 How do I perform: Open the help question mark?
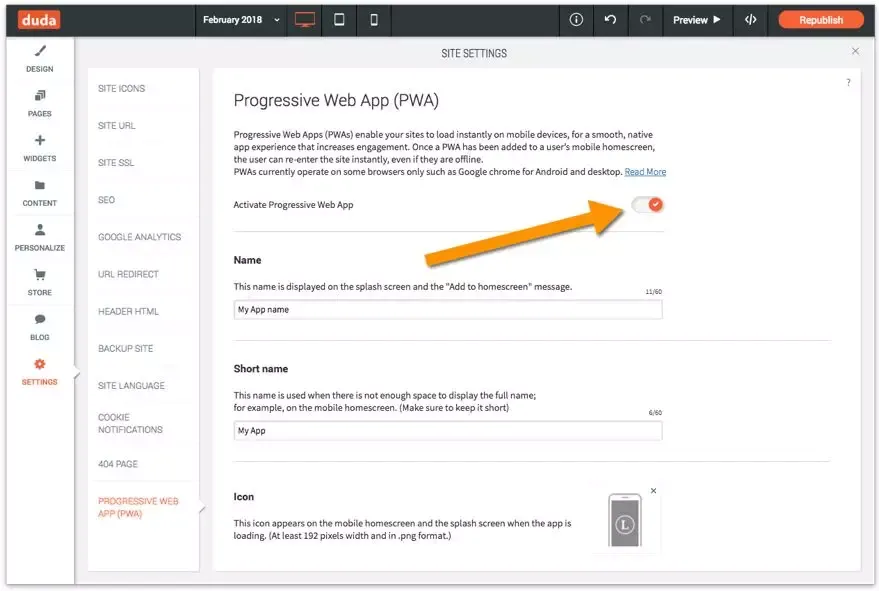coord(848,82)
